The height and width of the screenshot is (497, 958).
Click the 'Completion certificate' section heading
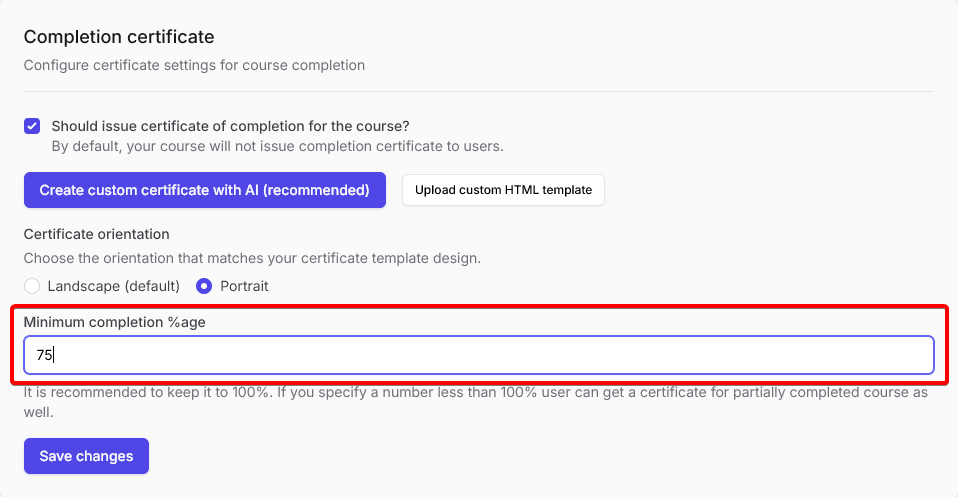point(119,37)
